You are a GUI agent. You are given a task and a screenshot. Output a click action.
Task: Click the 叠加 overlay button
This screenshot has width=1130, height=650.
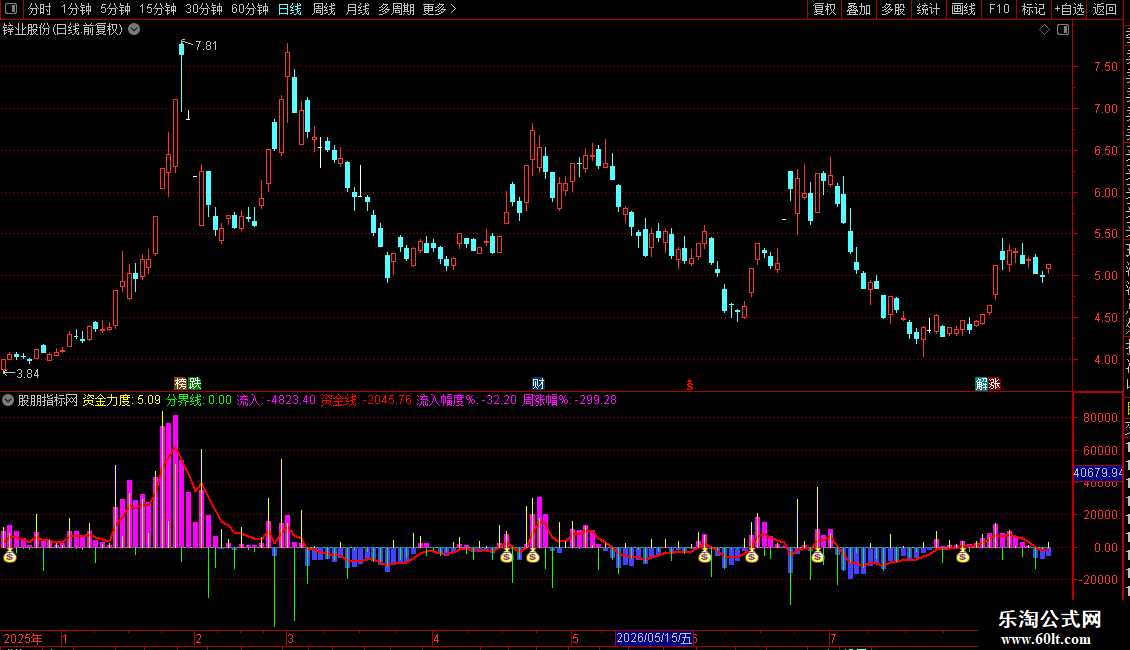point(858,9)
